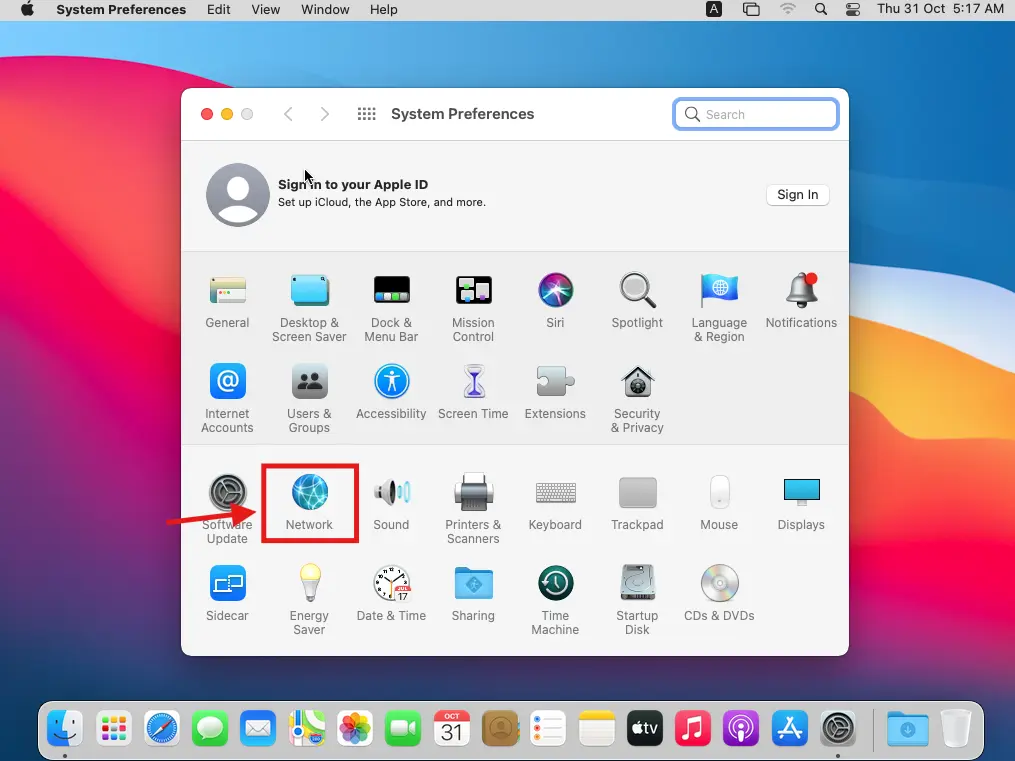Open Podcasts in the Dock
This screenshot has width=1015, height=761.
pos(741,729)
